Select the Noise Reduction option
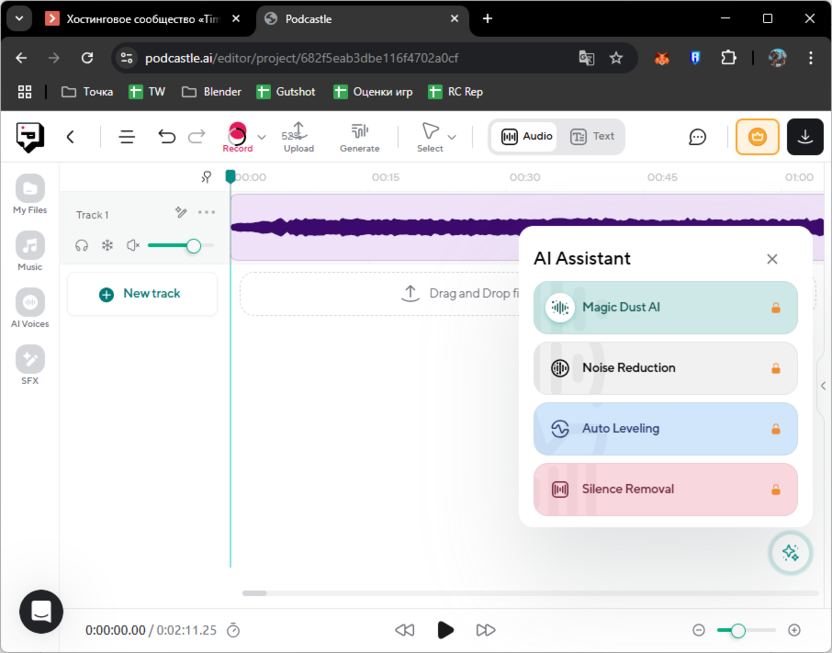832x653 pixels. click(665, 368)
